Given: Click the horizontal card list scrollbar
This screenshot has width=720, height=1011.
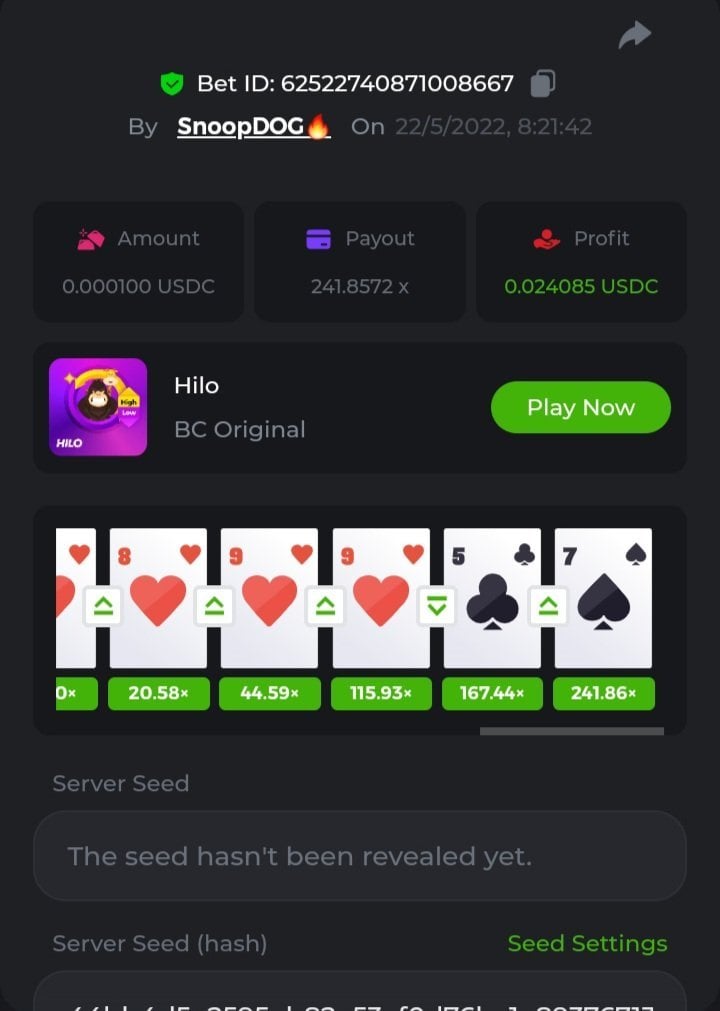Looking at the screenshot, I should click(x=572, y=731).
